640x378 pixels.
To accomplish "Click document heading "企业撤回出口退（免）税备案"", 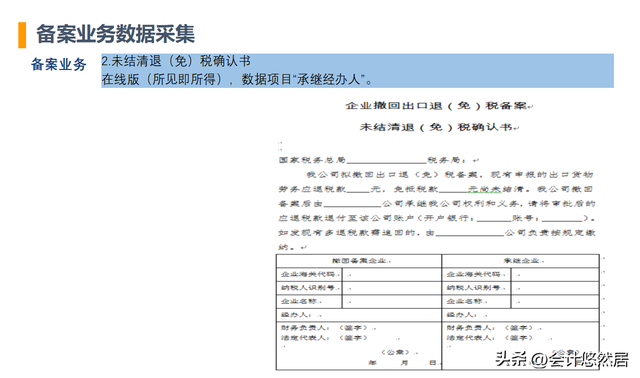I will tap(436, 106).
